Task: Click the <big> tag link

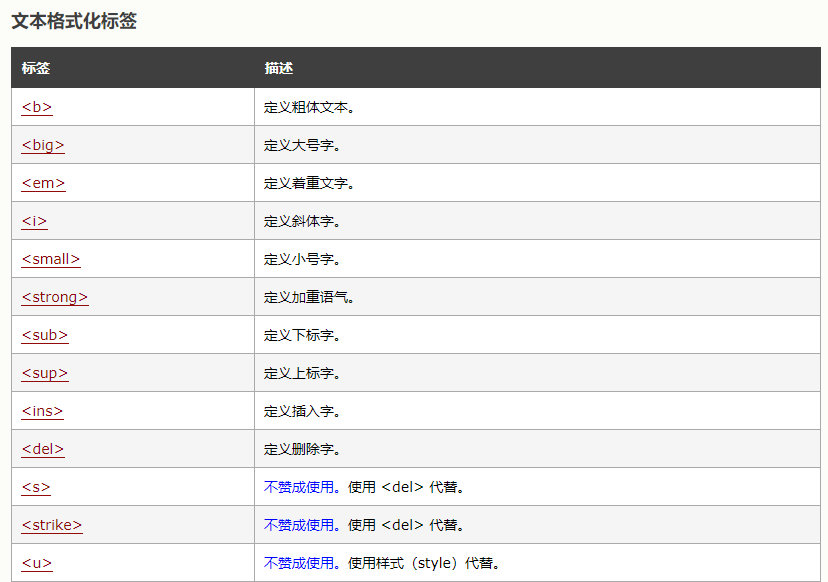Action: pos(43,145)
